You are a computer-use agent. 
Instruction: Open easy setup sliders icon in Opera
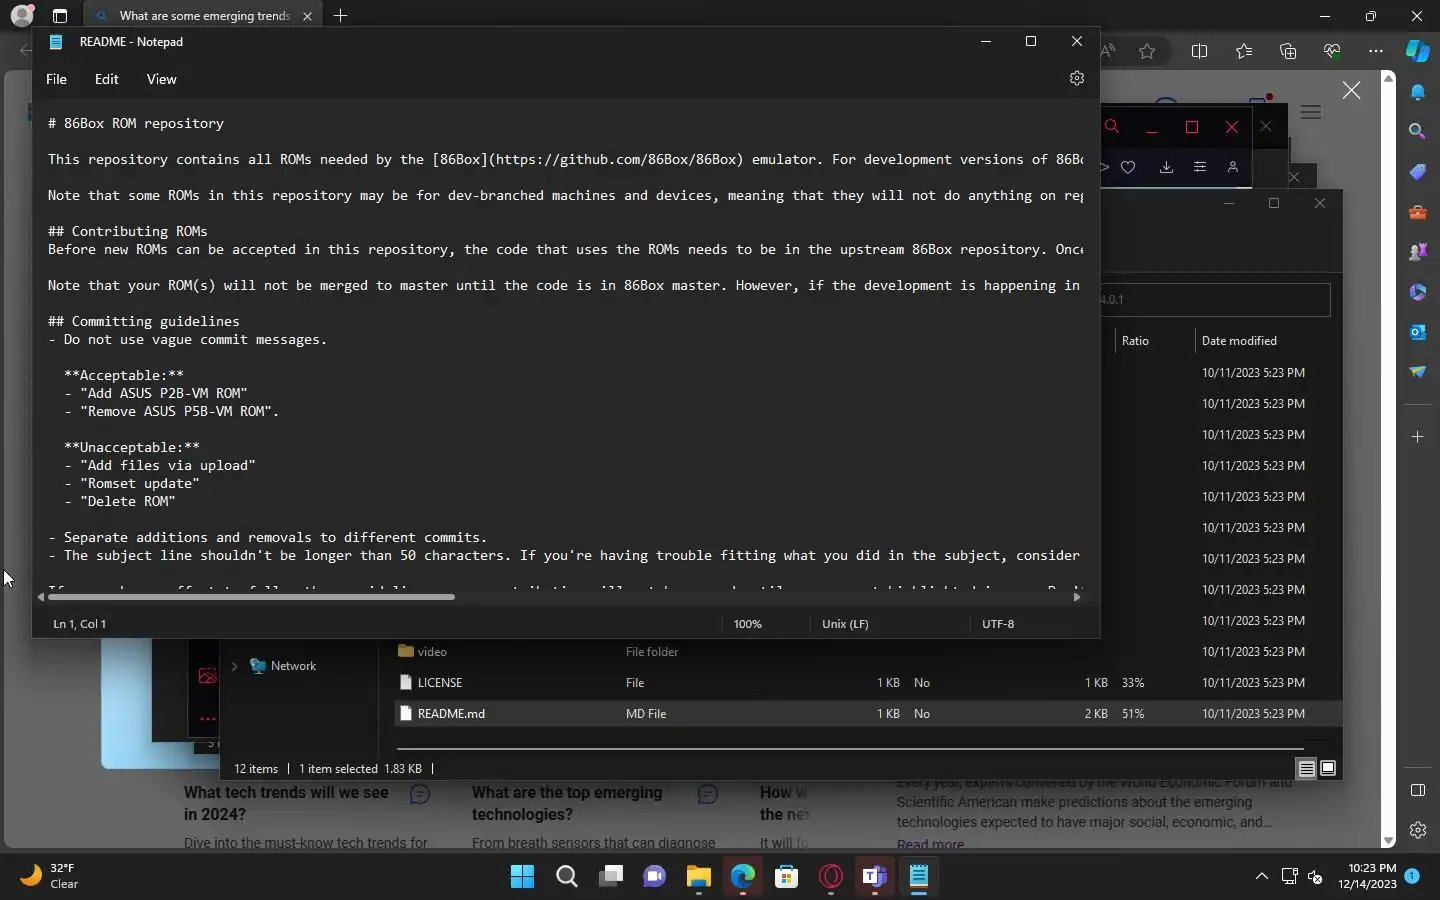1200,167
